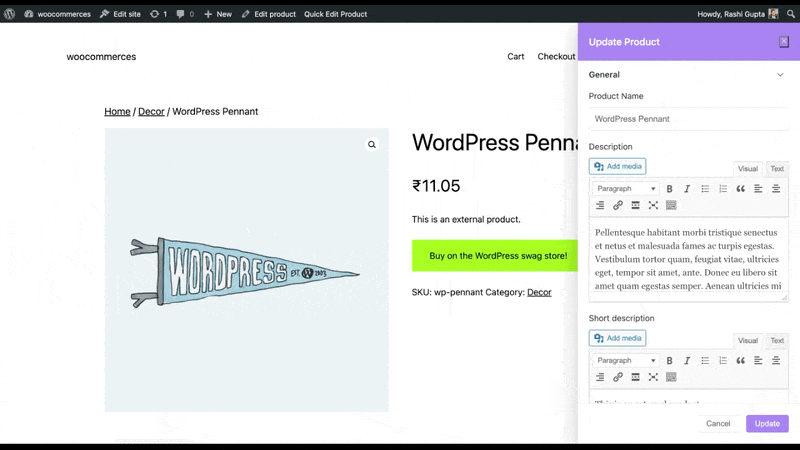The width and height of the screenshot is (800, 450).
Task: Toggle fullscreen in Short description editor
Action: [653, 377]
